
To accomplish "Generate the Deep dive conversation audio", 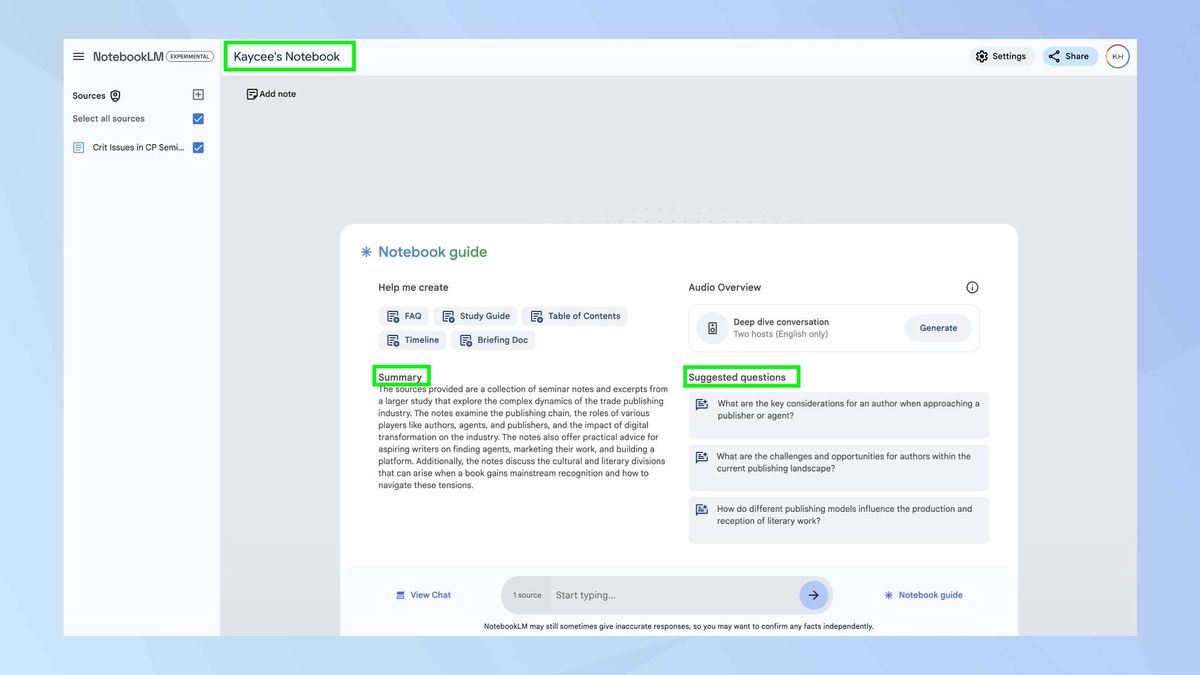I will pos(937,327).
